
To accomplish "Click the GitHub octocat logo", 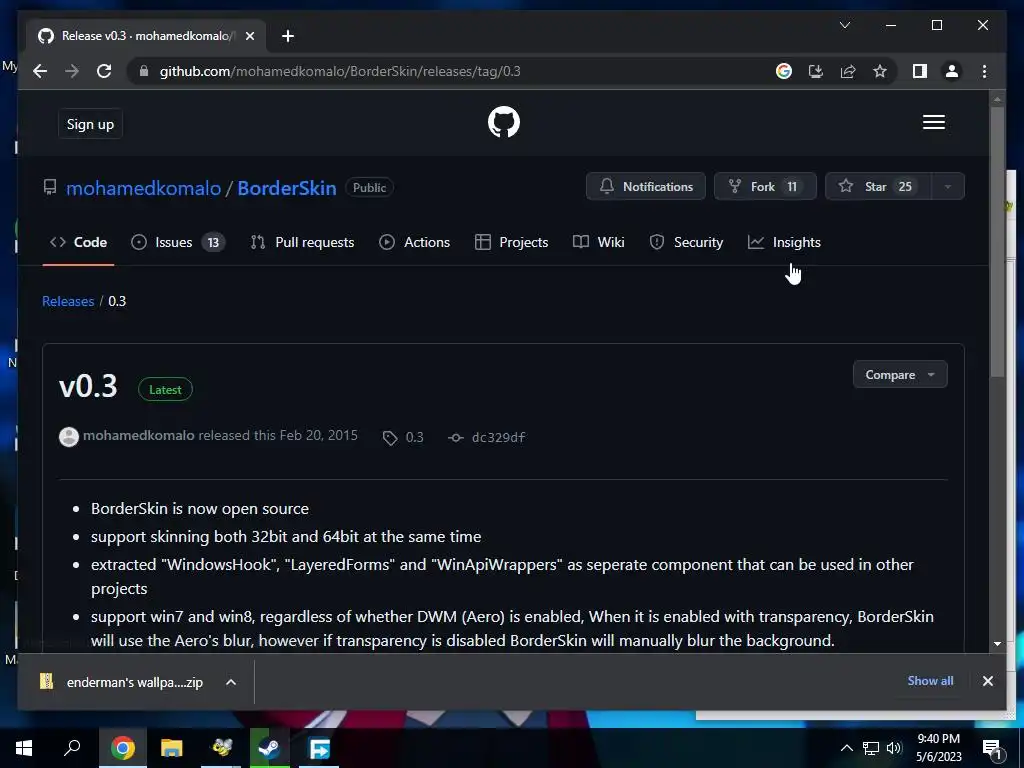I will 504,122.
